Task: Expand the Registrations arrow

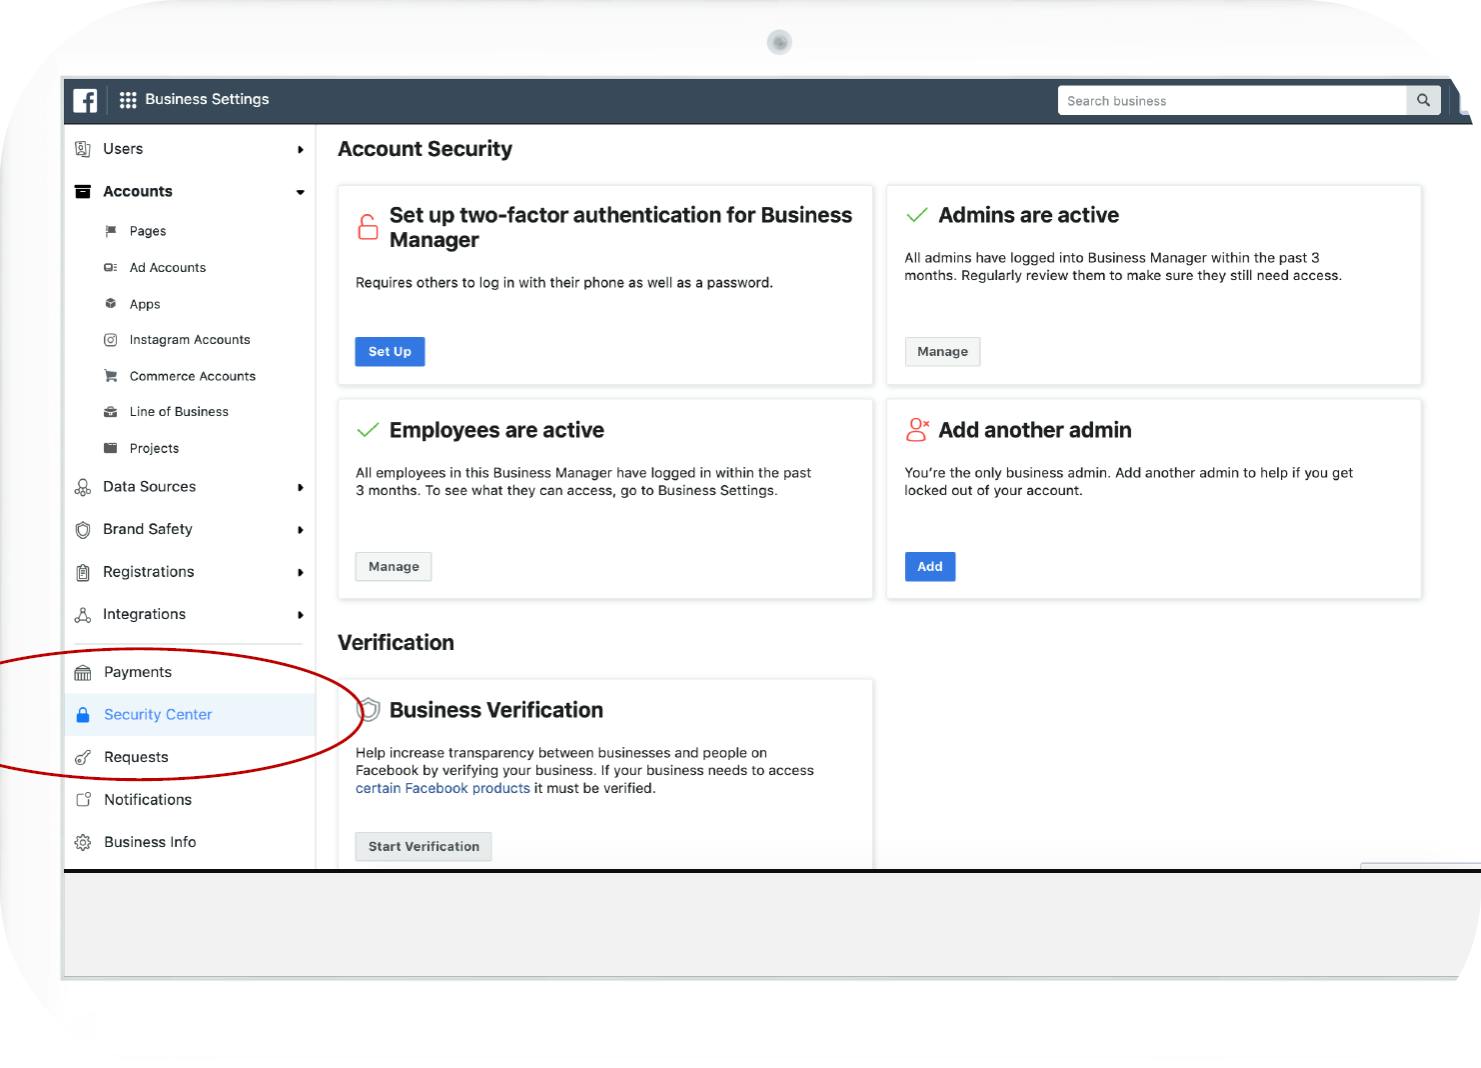Action: click(300, 572)
